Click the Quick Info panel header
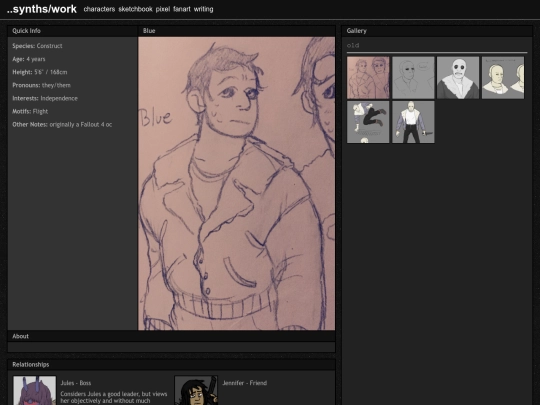Viewport: 540px width, 405px height. point(72,31)
